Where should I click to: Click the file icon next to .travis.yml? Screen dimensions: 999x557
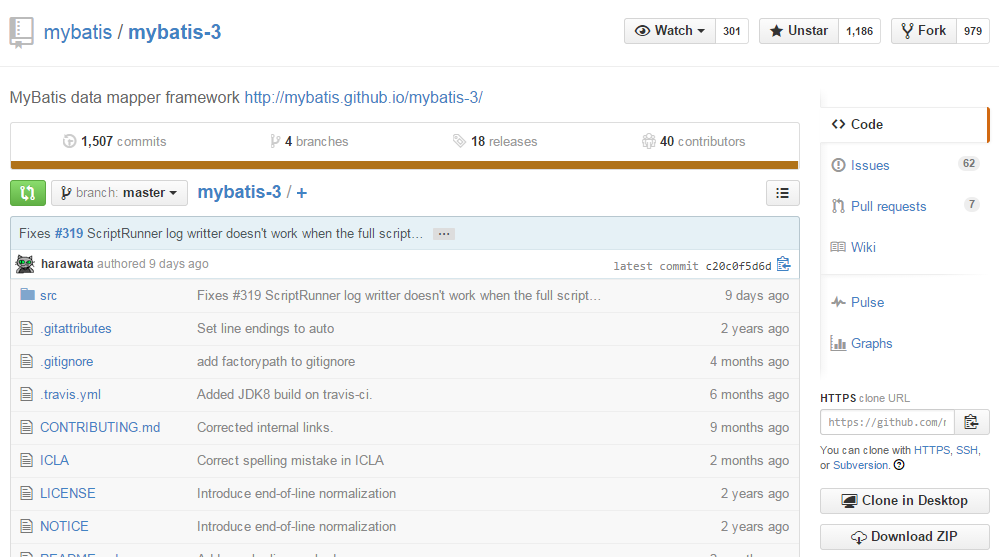(x=26, y=394)
